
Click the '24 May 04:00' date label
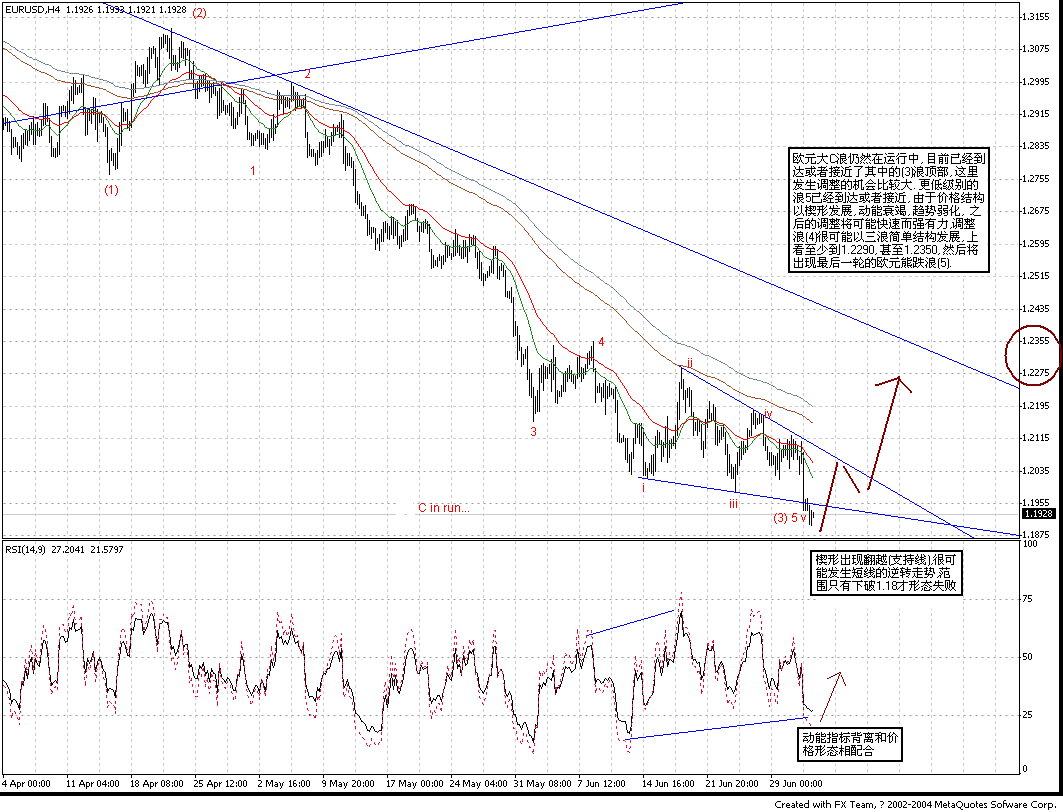tap(477, 784)
